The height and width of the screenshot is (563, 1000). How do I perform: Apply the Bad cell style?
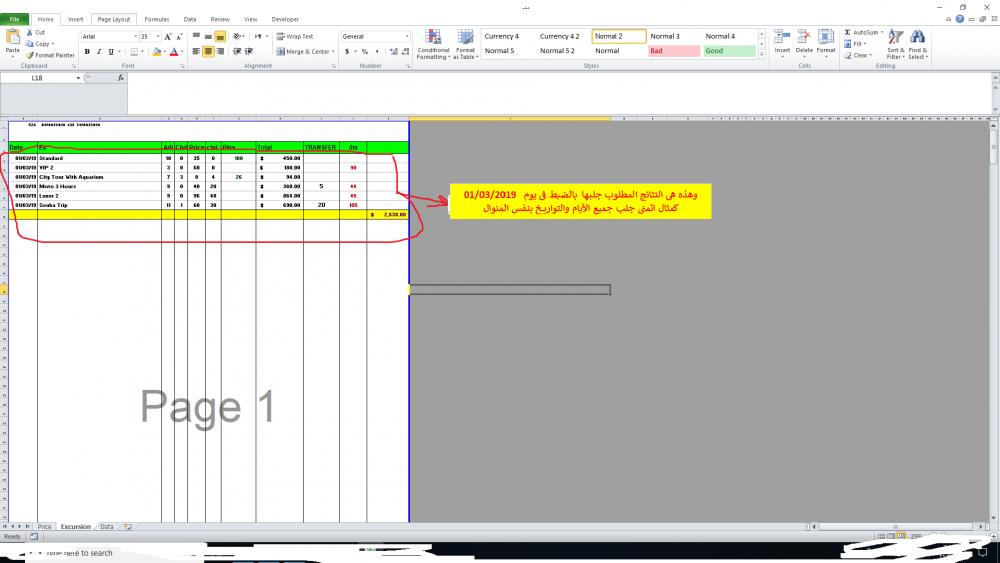pos(673,51)
